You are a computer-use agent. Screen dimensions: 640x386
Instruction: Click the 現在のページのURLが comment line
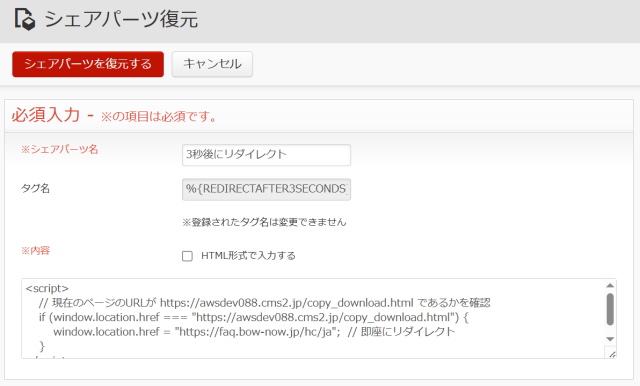pyautogui.click(x=264, y=303)
